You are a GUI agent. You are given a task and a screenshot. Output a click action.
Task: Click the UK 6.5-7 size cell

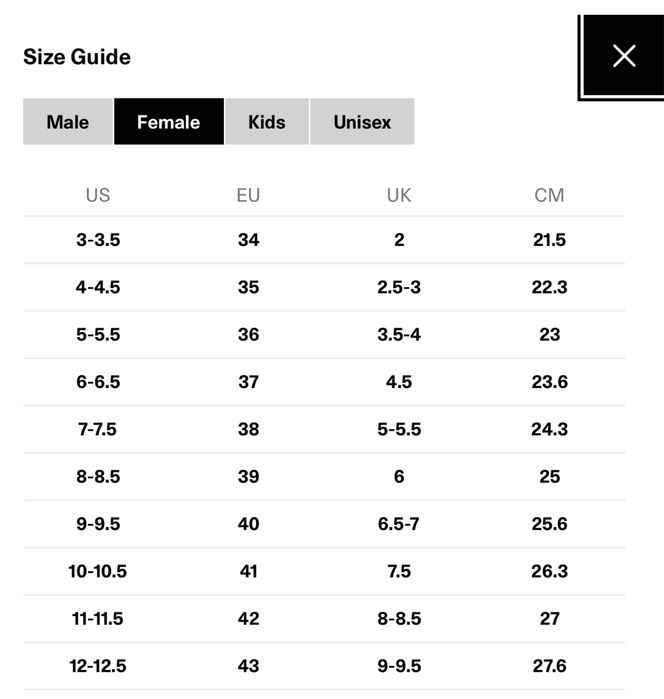[x=399, y=524]
